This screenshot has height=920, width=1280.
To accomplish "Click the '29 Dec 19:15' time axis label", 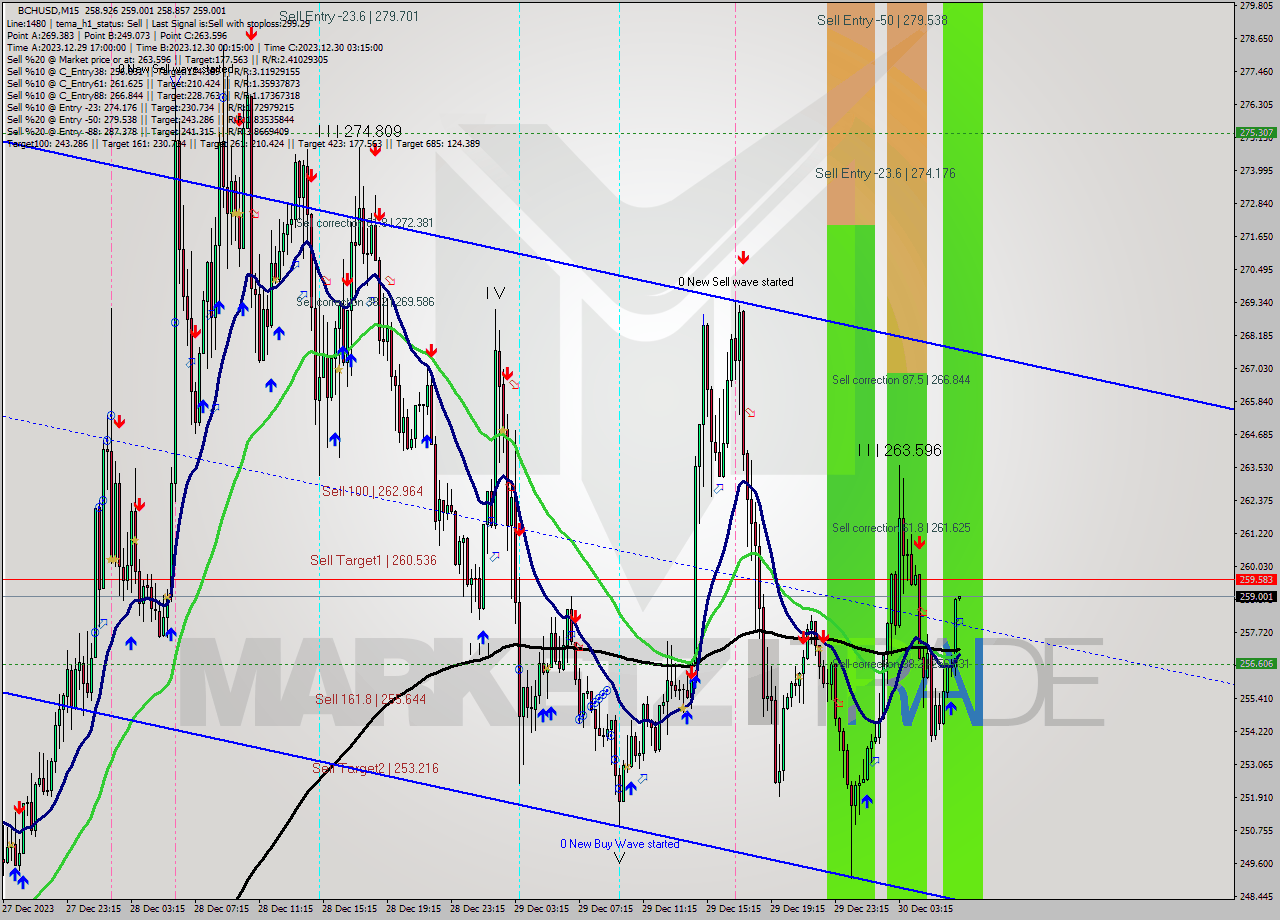I will [x=798, y=909].
